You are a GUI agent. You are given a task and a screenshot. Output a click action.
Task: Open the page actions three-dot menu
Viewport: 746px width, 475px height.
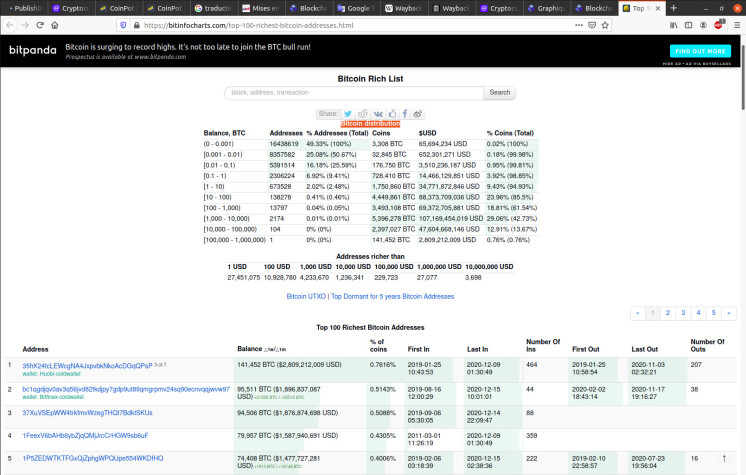pos(579,25)
